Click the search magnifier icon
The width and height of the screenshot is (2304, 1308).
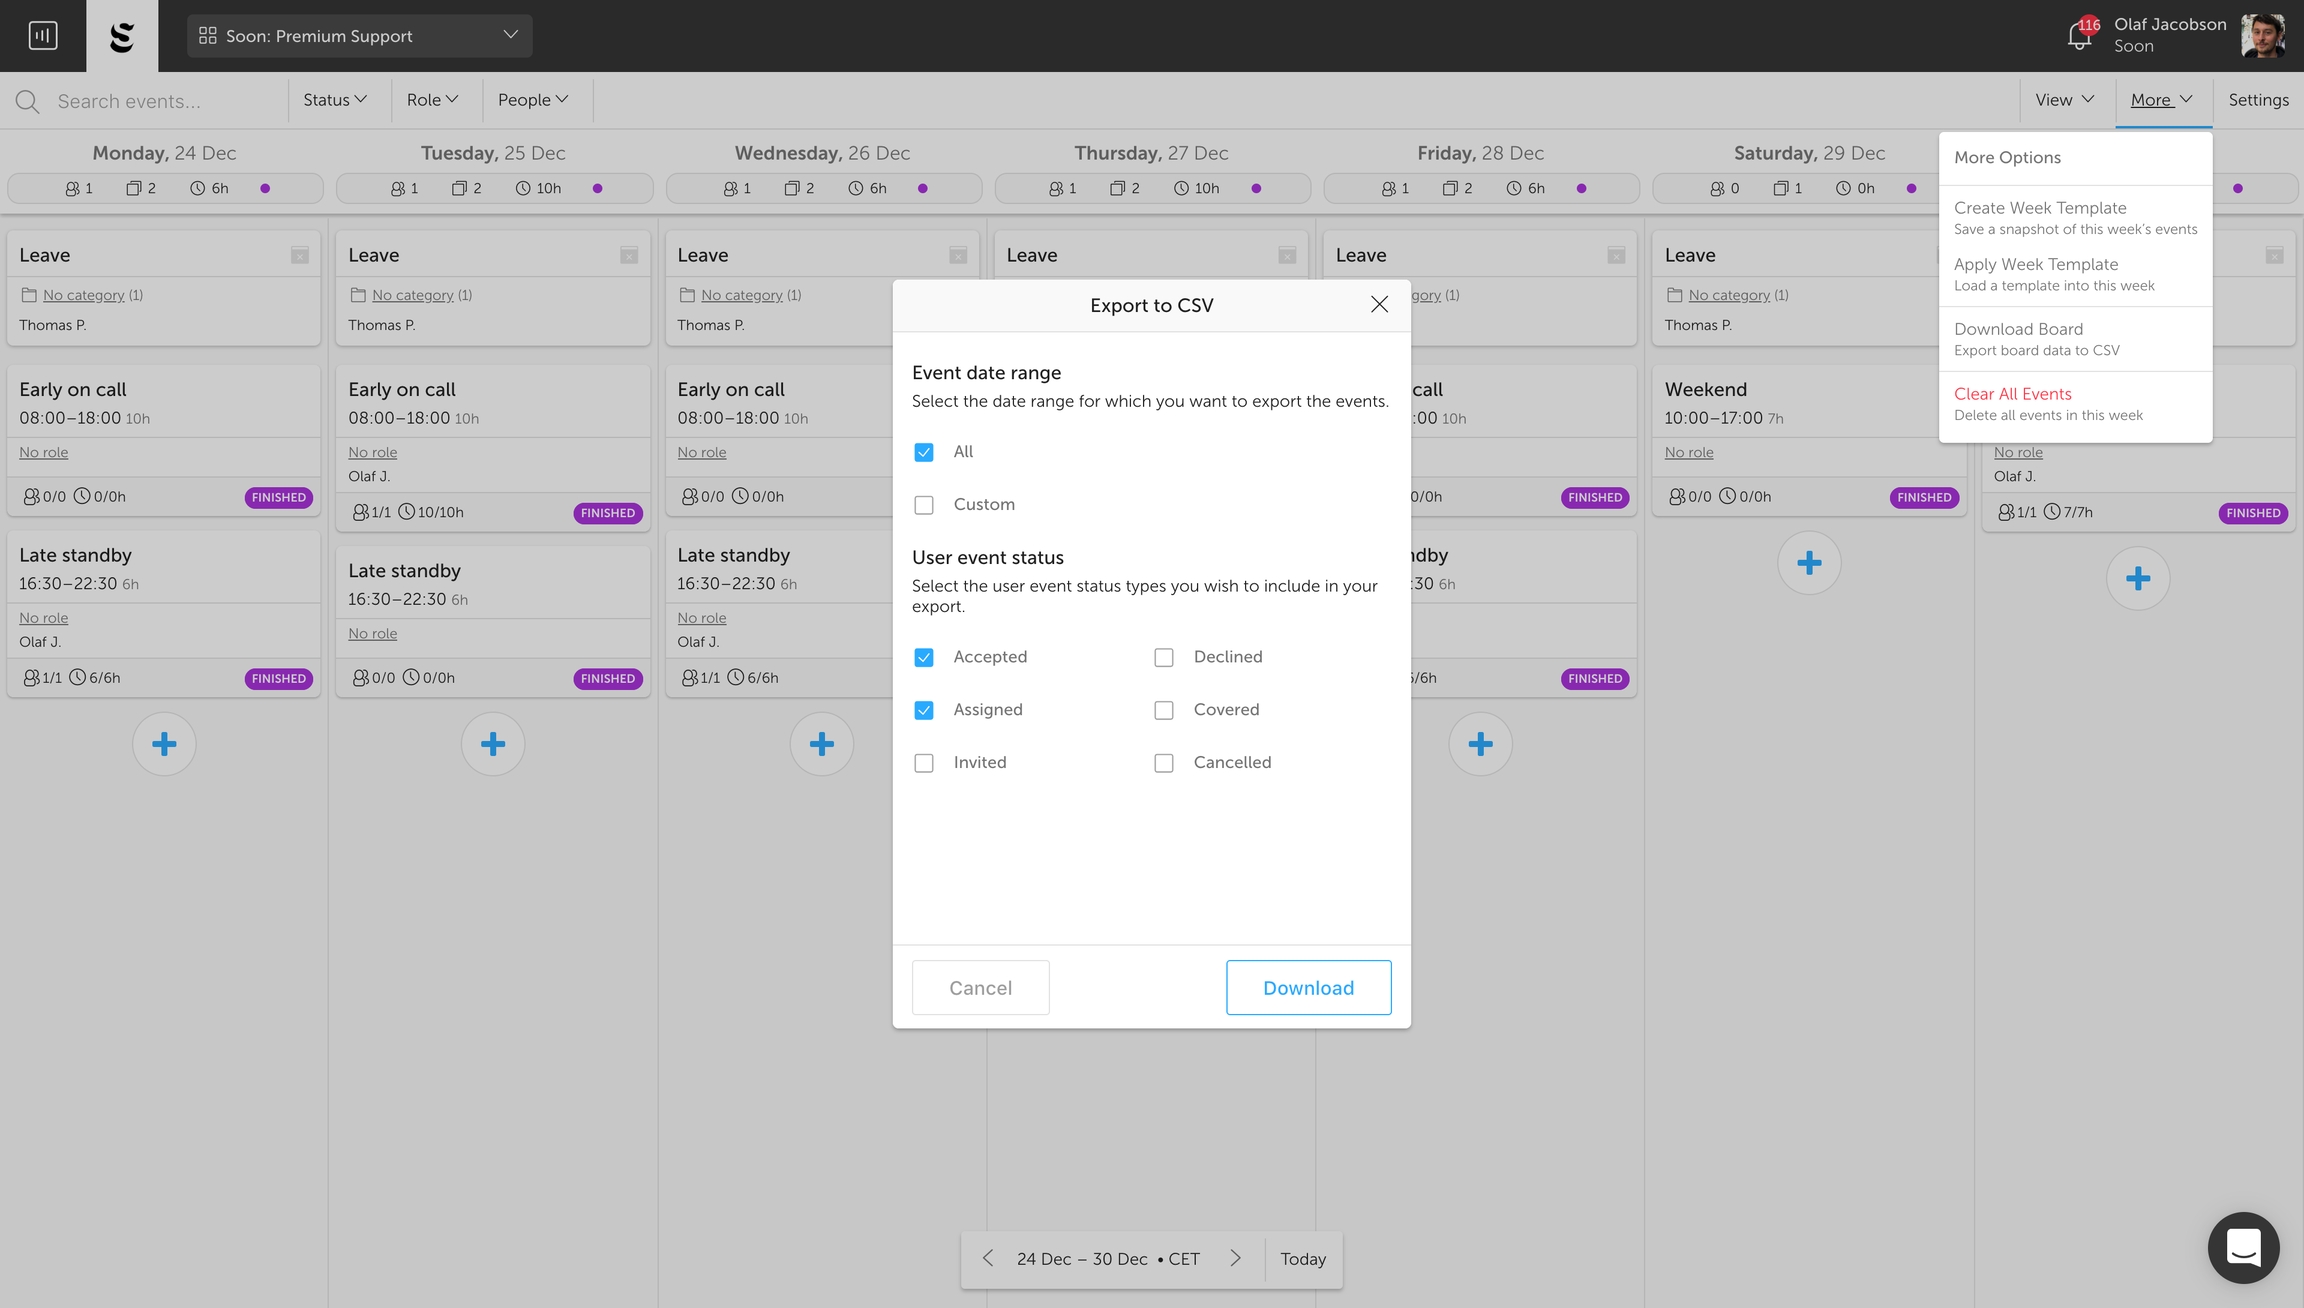27,101
